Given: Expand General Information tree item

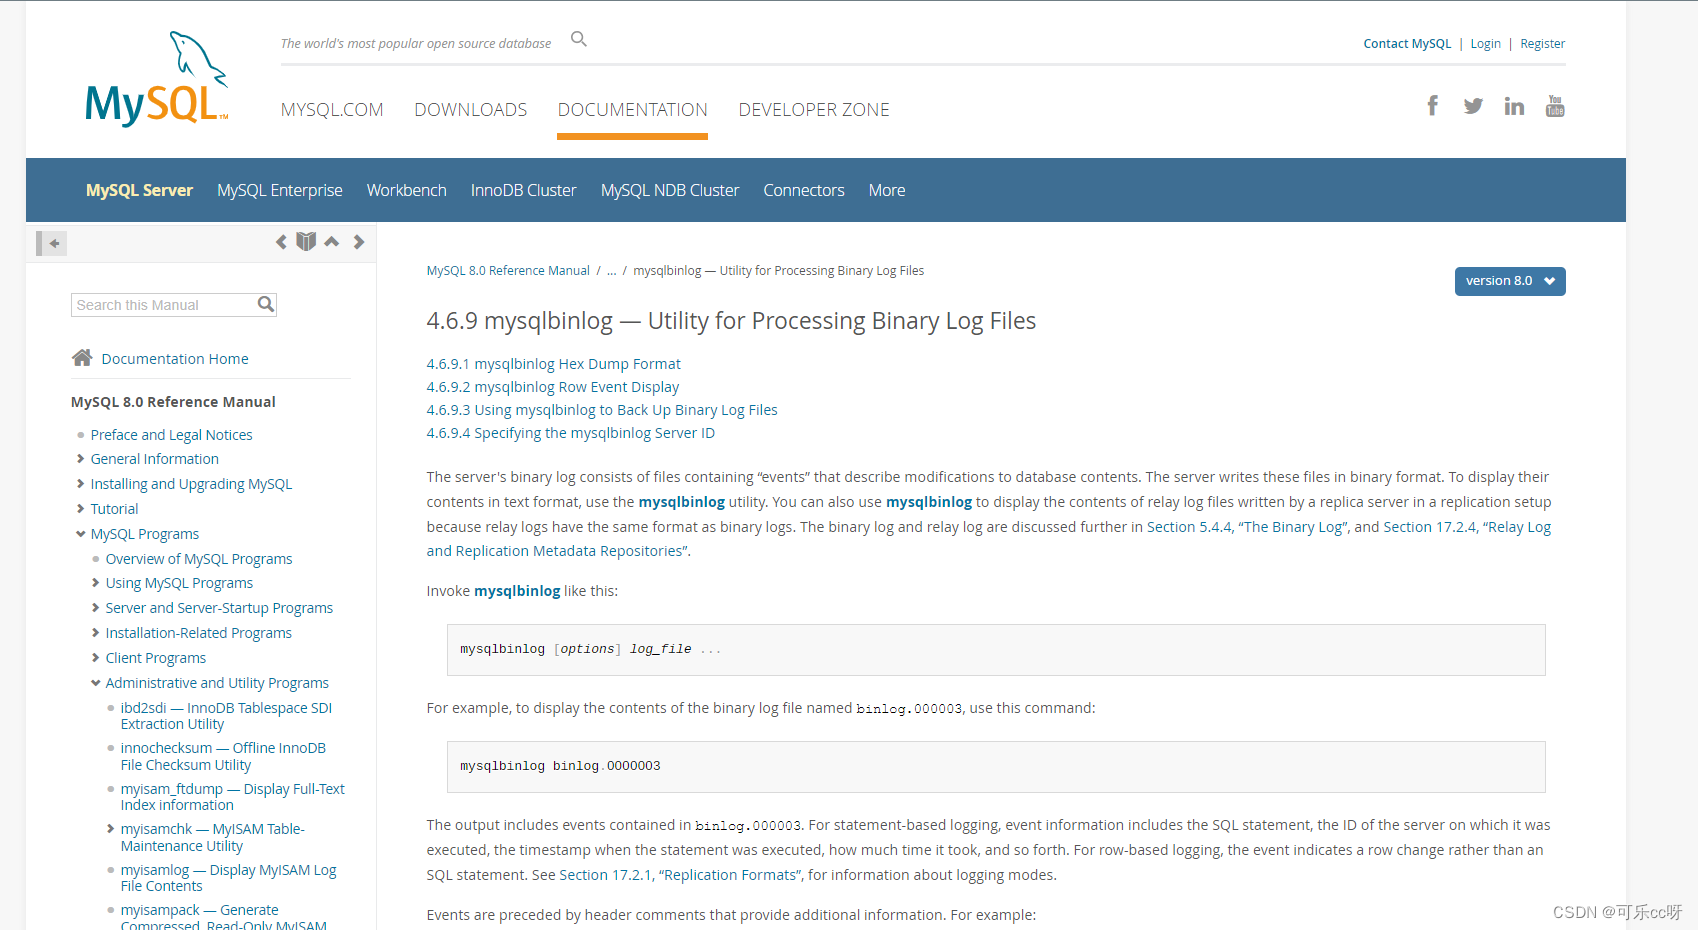Looking at the screenshot, I should (80, 459).
